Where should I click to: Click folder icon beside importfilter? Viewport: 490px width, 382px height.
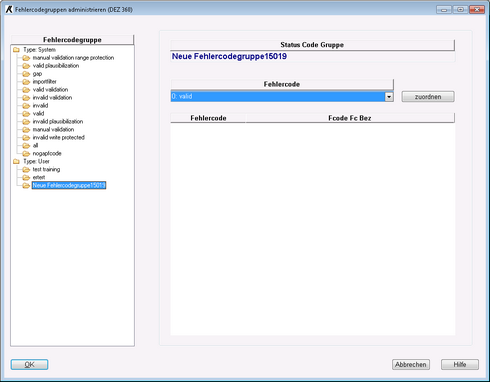(x=26, y=82)
